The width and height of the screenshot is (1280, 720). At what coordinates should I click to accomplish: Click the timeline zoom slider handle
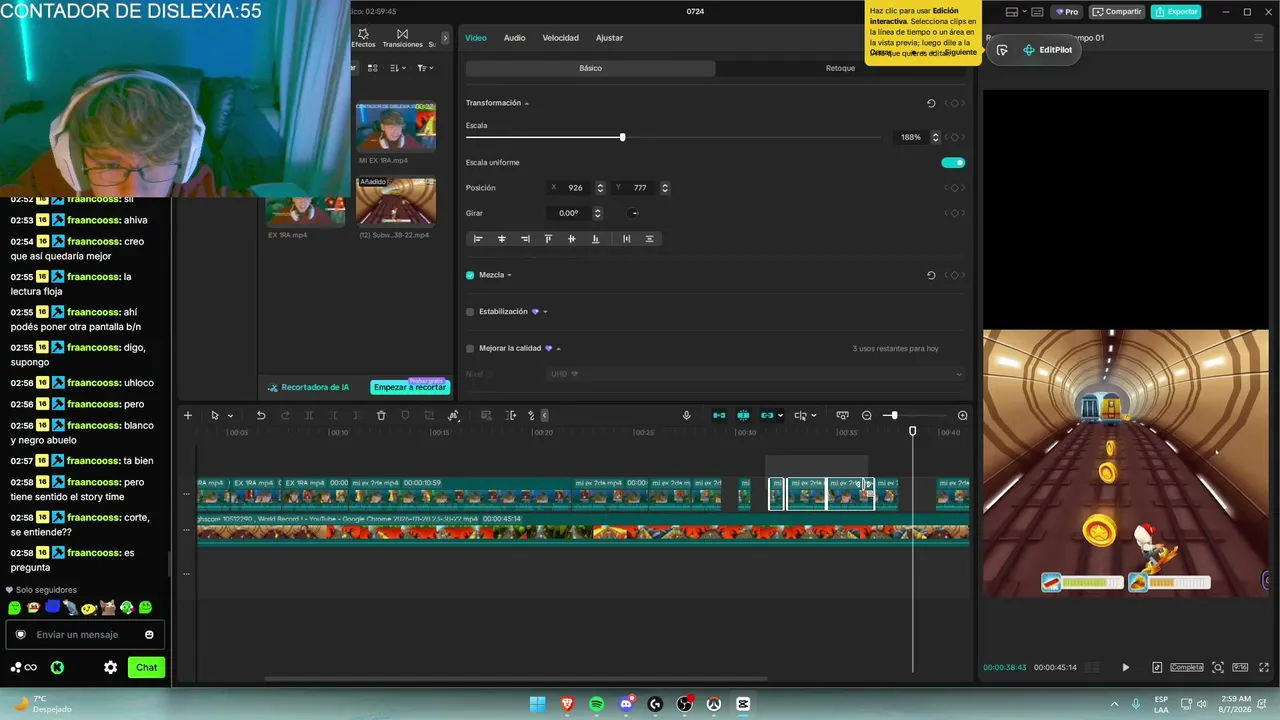[893, 415]
